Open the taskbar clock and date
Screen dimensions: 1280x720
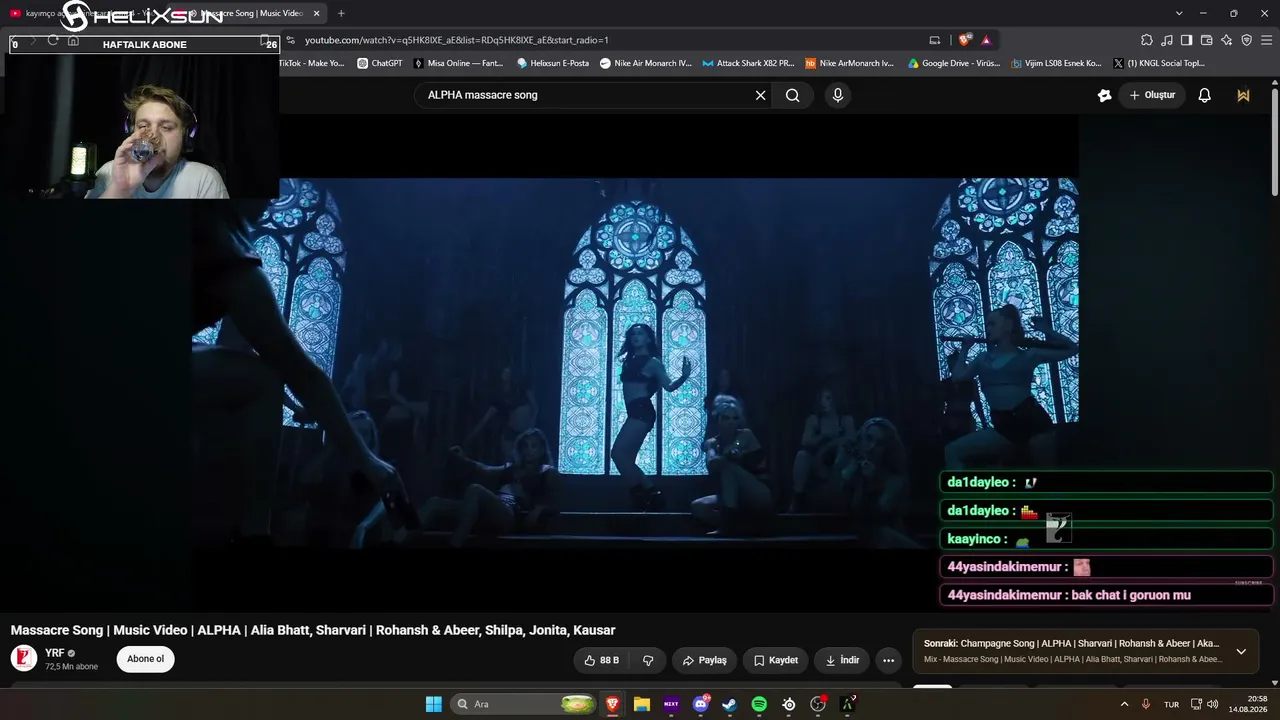(1250, 704)
